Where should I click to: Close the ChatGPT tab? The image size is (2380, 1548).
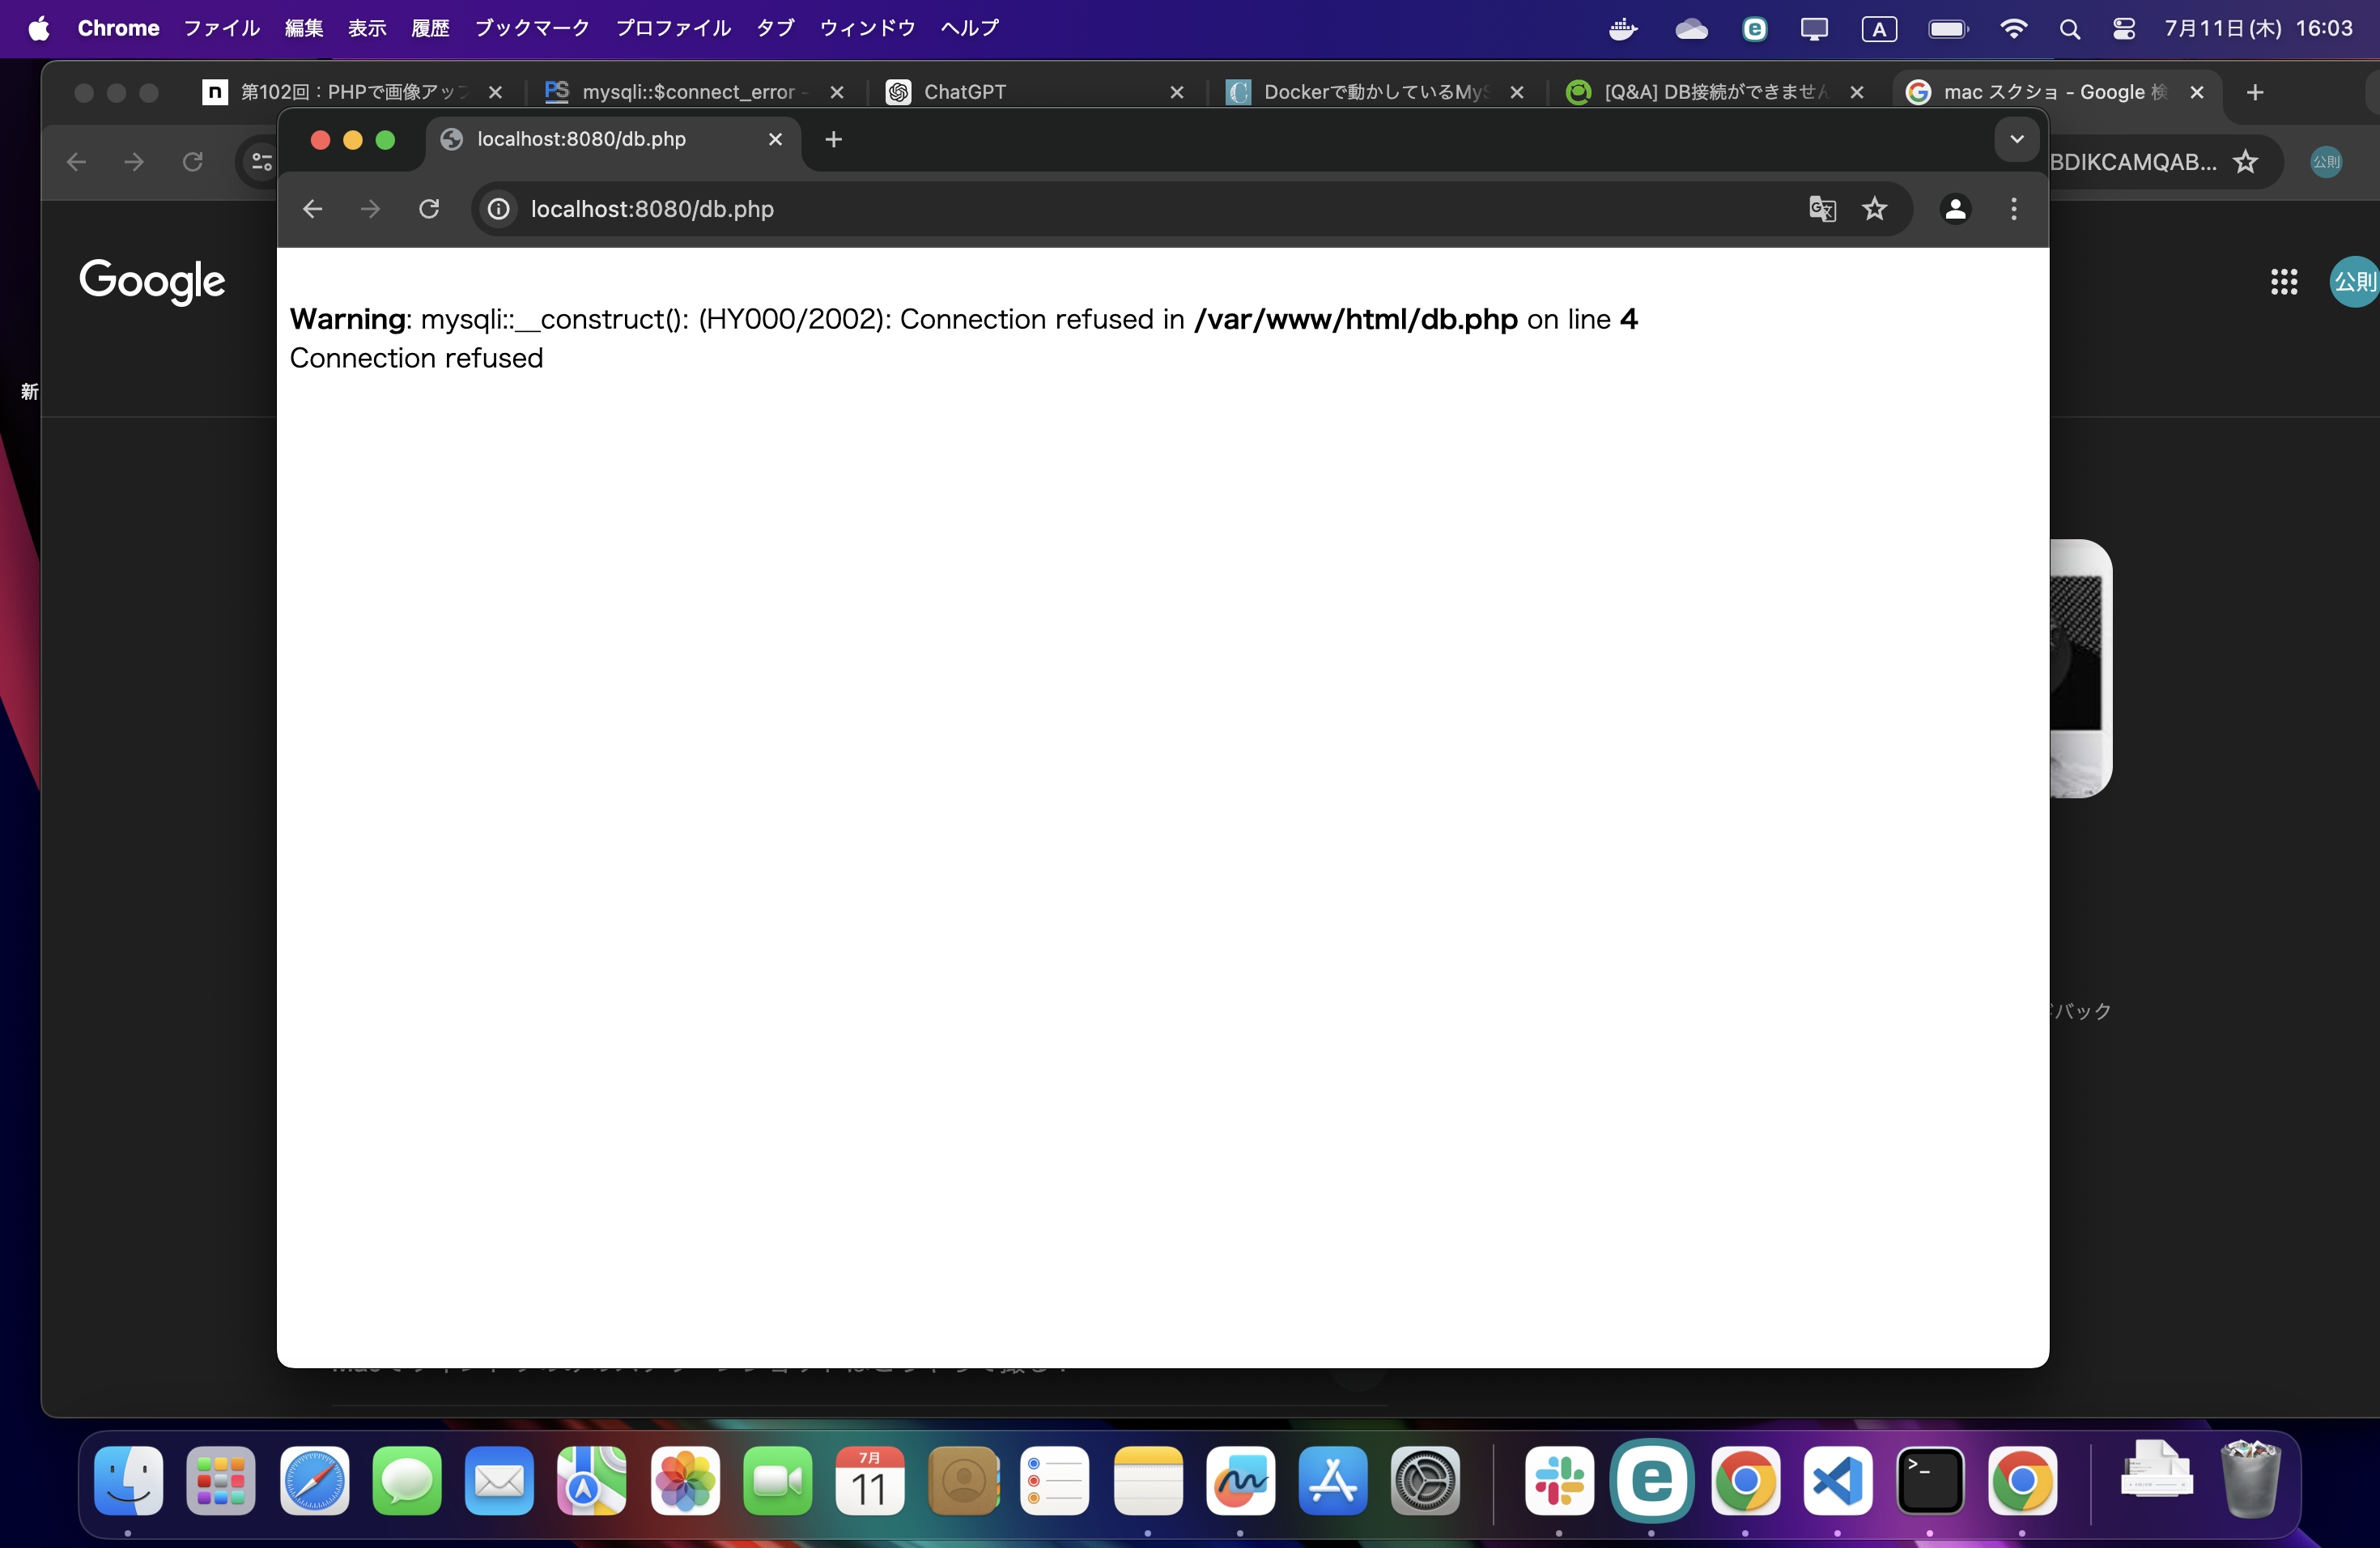tap(1177, 92)
